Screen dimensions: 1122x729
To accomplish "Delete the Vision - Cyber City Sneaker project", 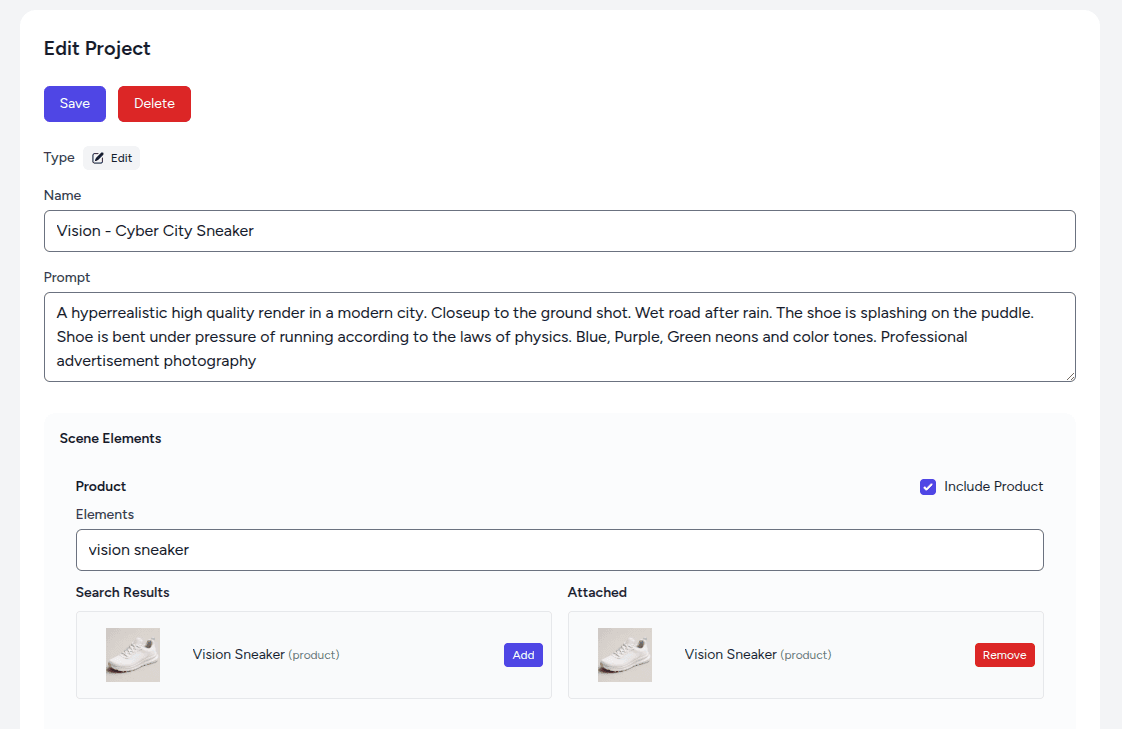I will point(154,103).
